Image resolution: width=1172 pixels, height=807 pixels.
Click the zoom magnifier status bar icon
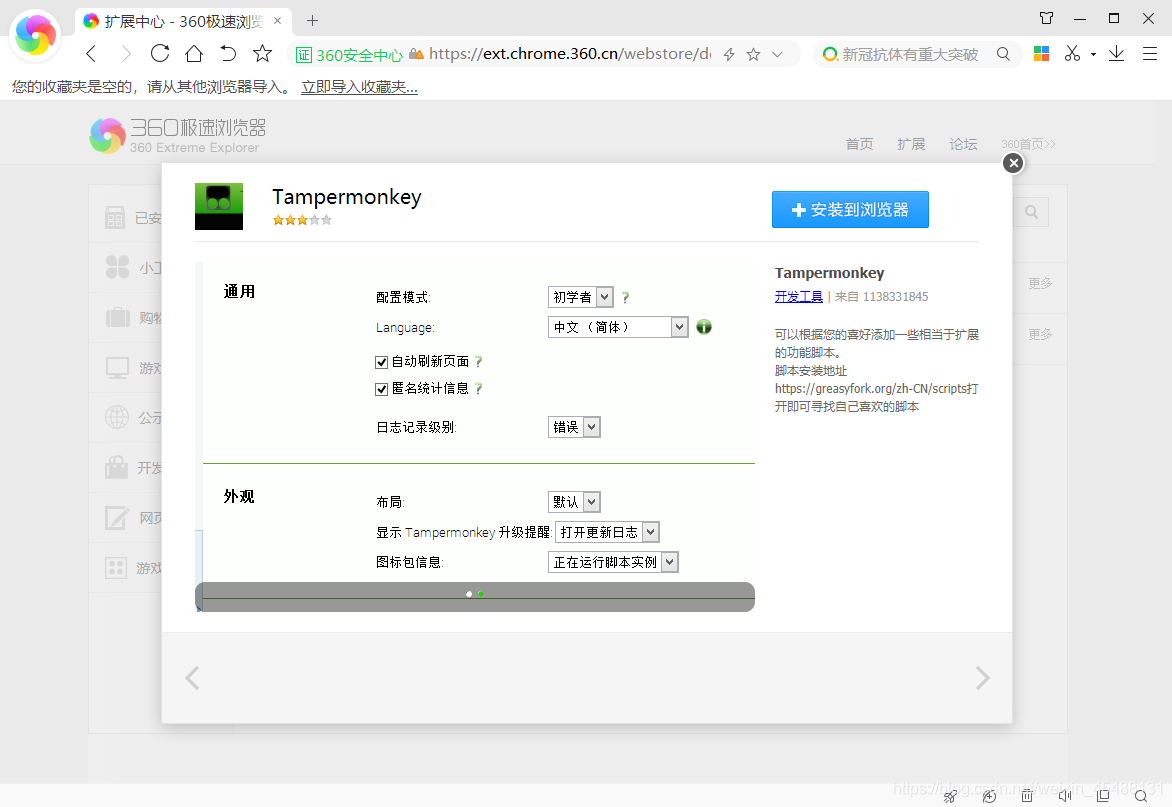pos(1141,797)
